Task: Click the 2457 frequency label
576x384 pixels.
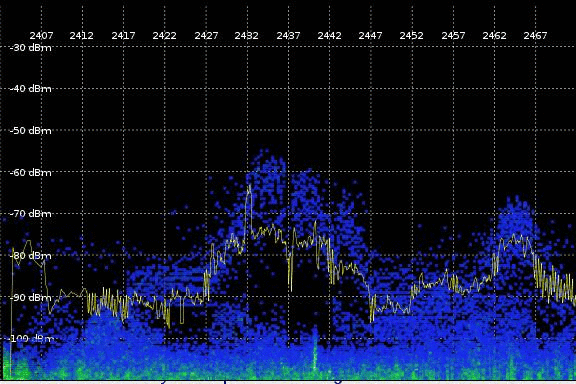Action: [453, 36]
